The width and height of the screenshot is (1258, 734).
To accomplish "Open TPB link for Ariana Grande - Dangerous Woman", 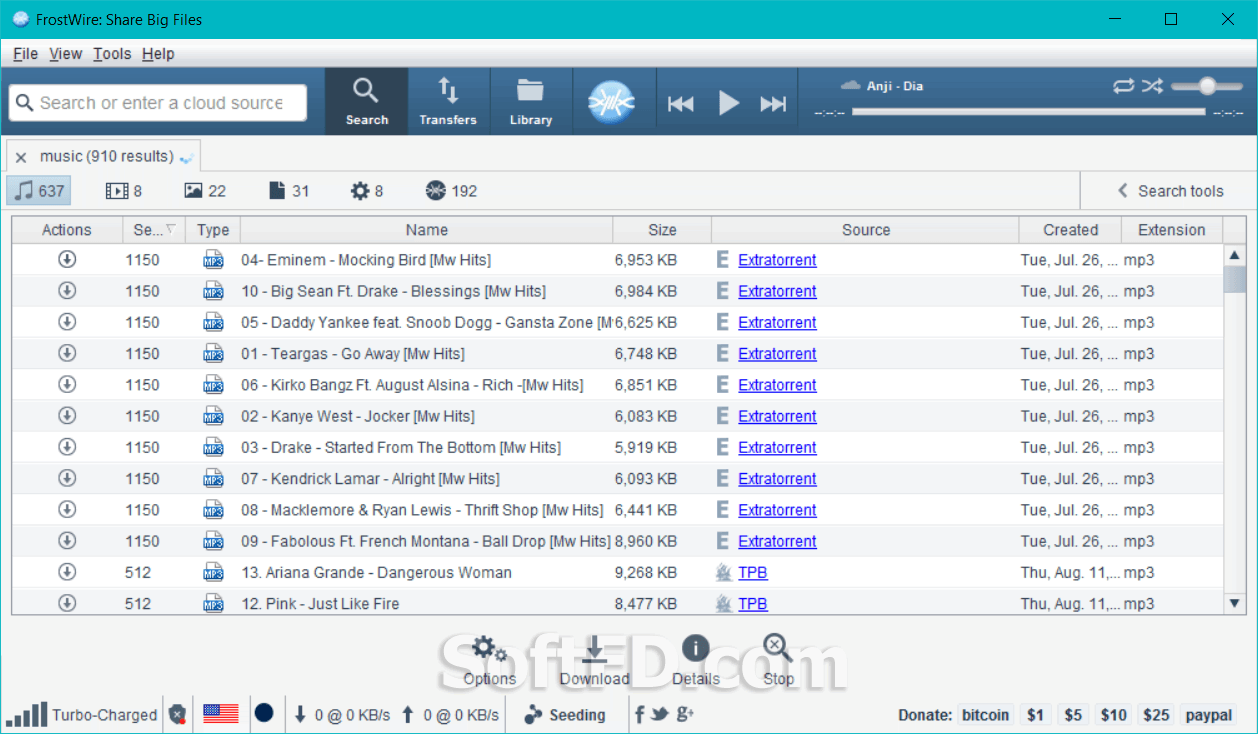I will pyautogui.click(x=753, y=573).
